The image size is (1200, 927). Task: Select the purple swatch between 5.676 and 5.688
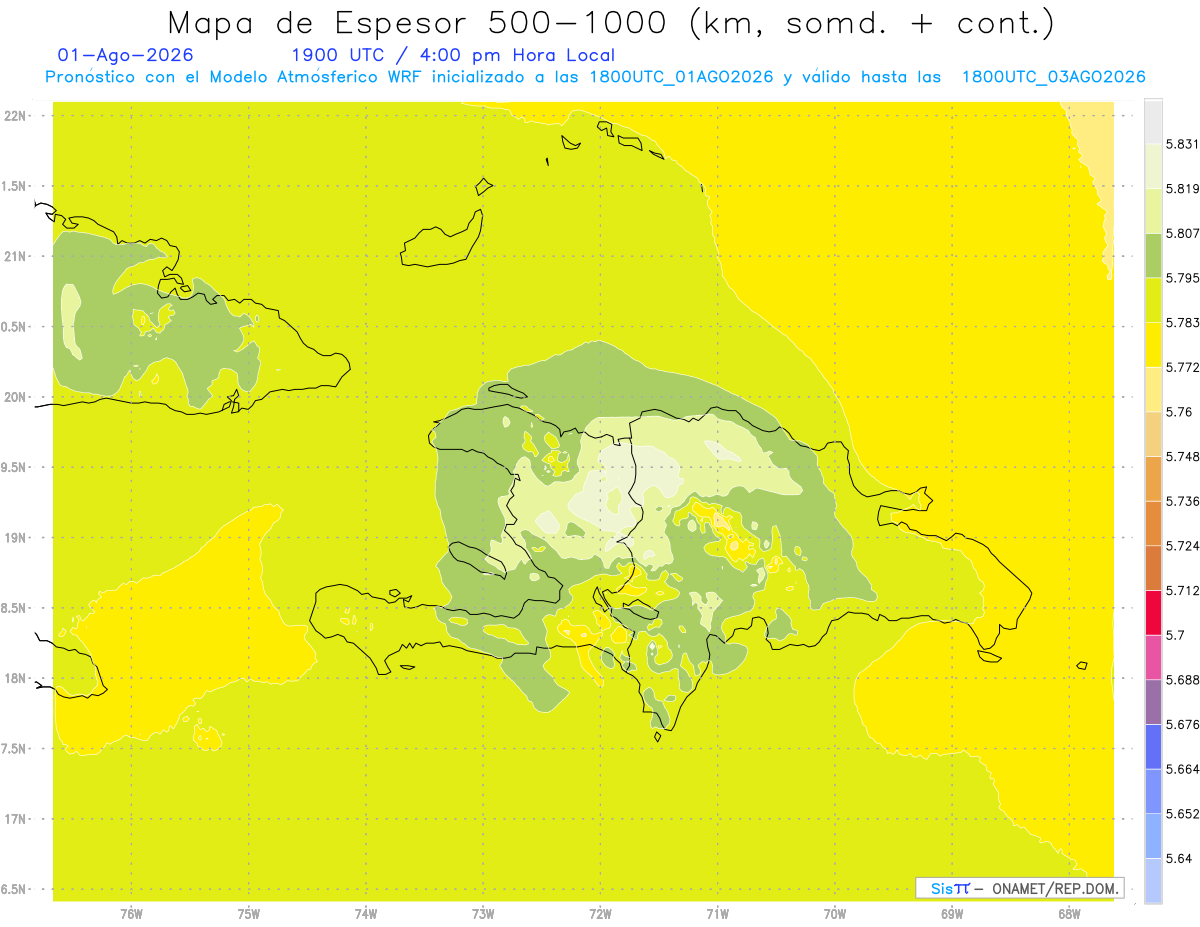(x=1153, y=702)
